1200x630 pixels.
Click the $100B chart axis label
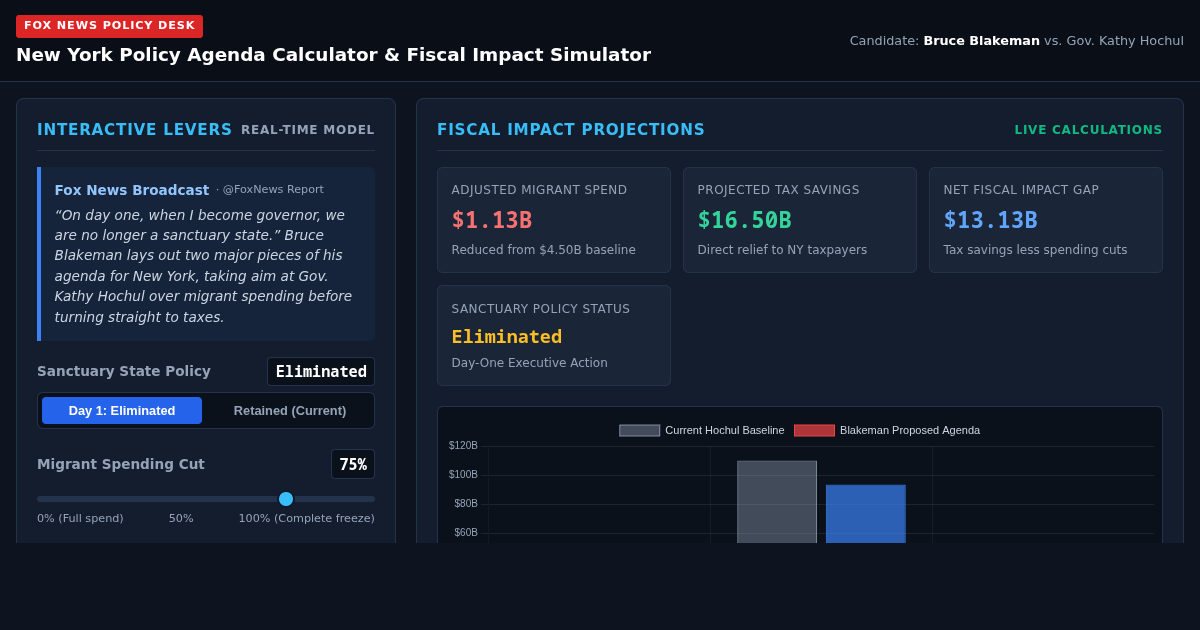pos(463,475)
